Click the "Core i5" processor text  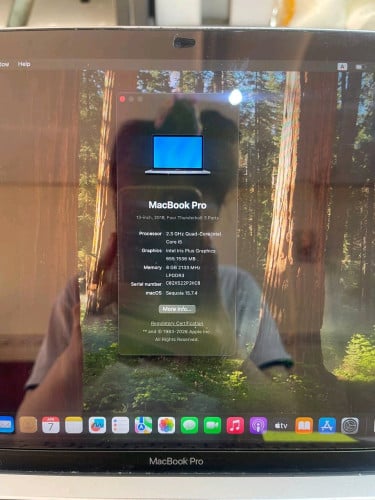click(x=174, y=242)
